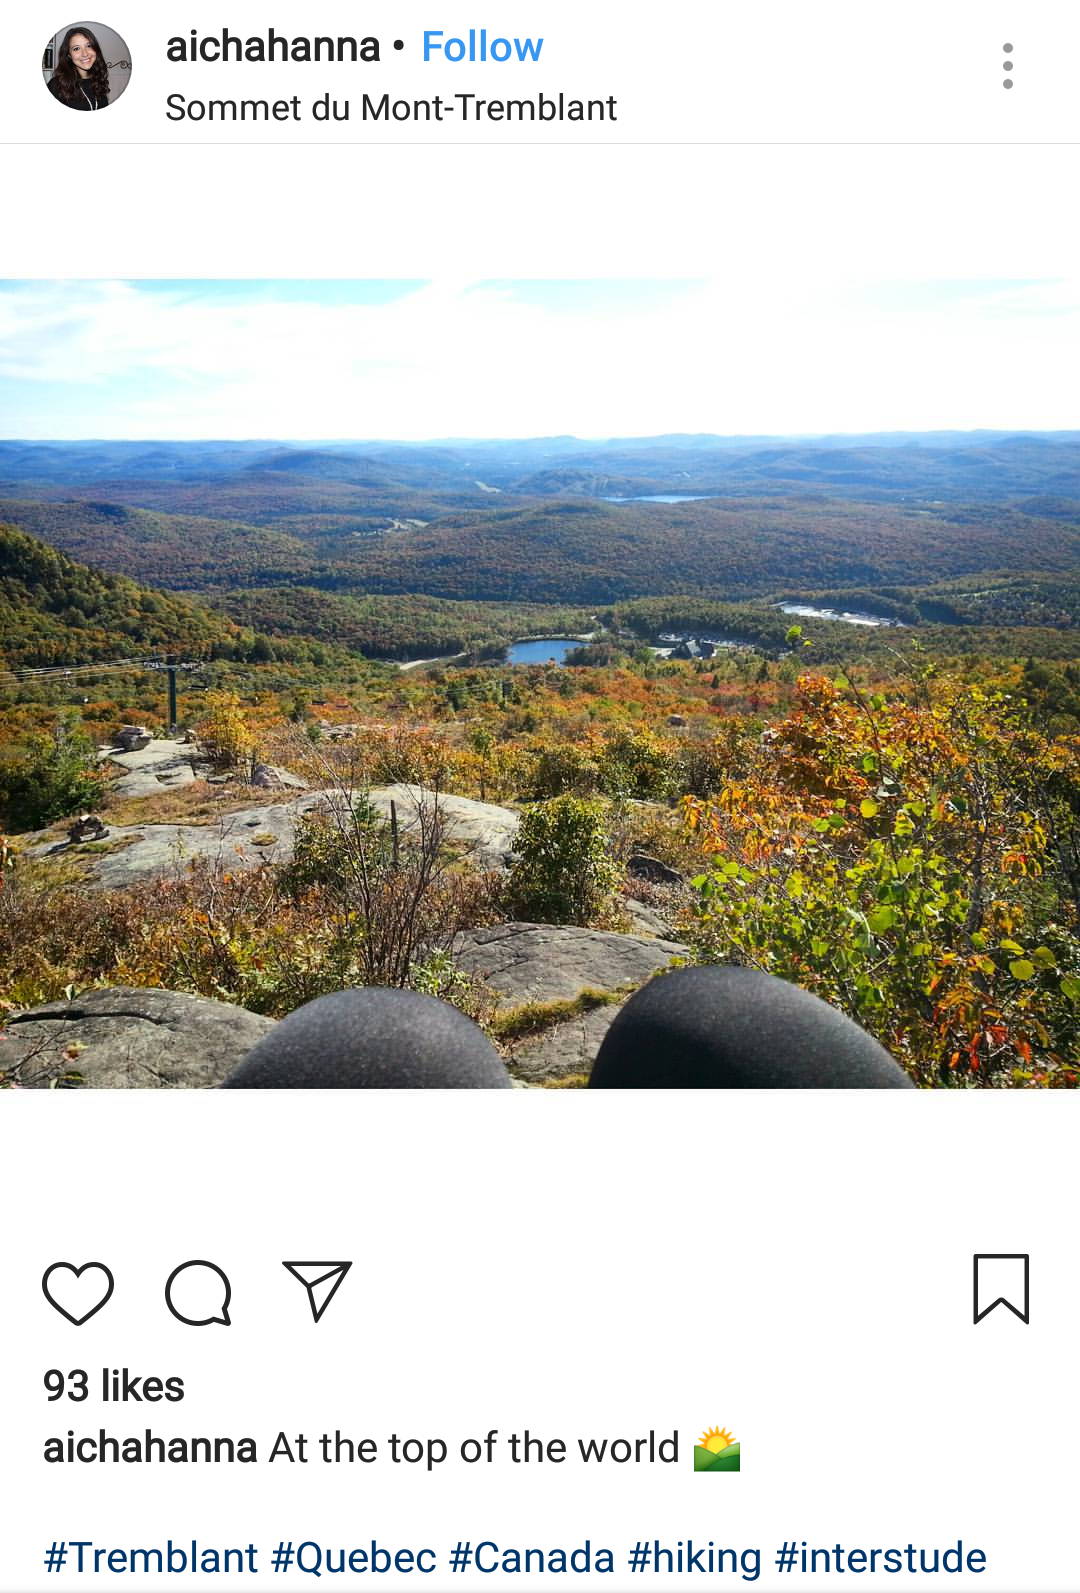
Task: Tap the sunrise emoji in caption
Action: coord(717,1449)
